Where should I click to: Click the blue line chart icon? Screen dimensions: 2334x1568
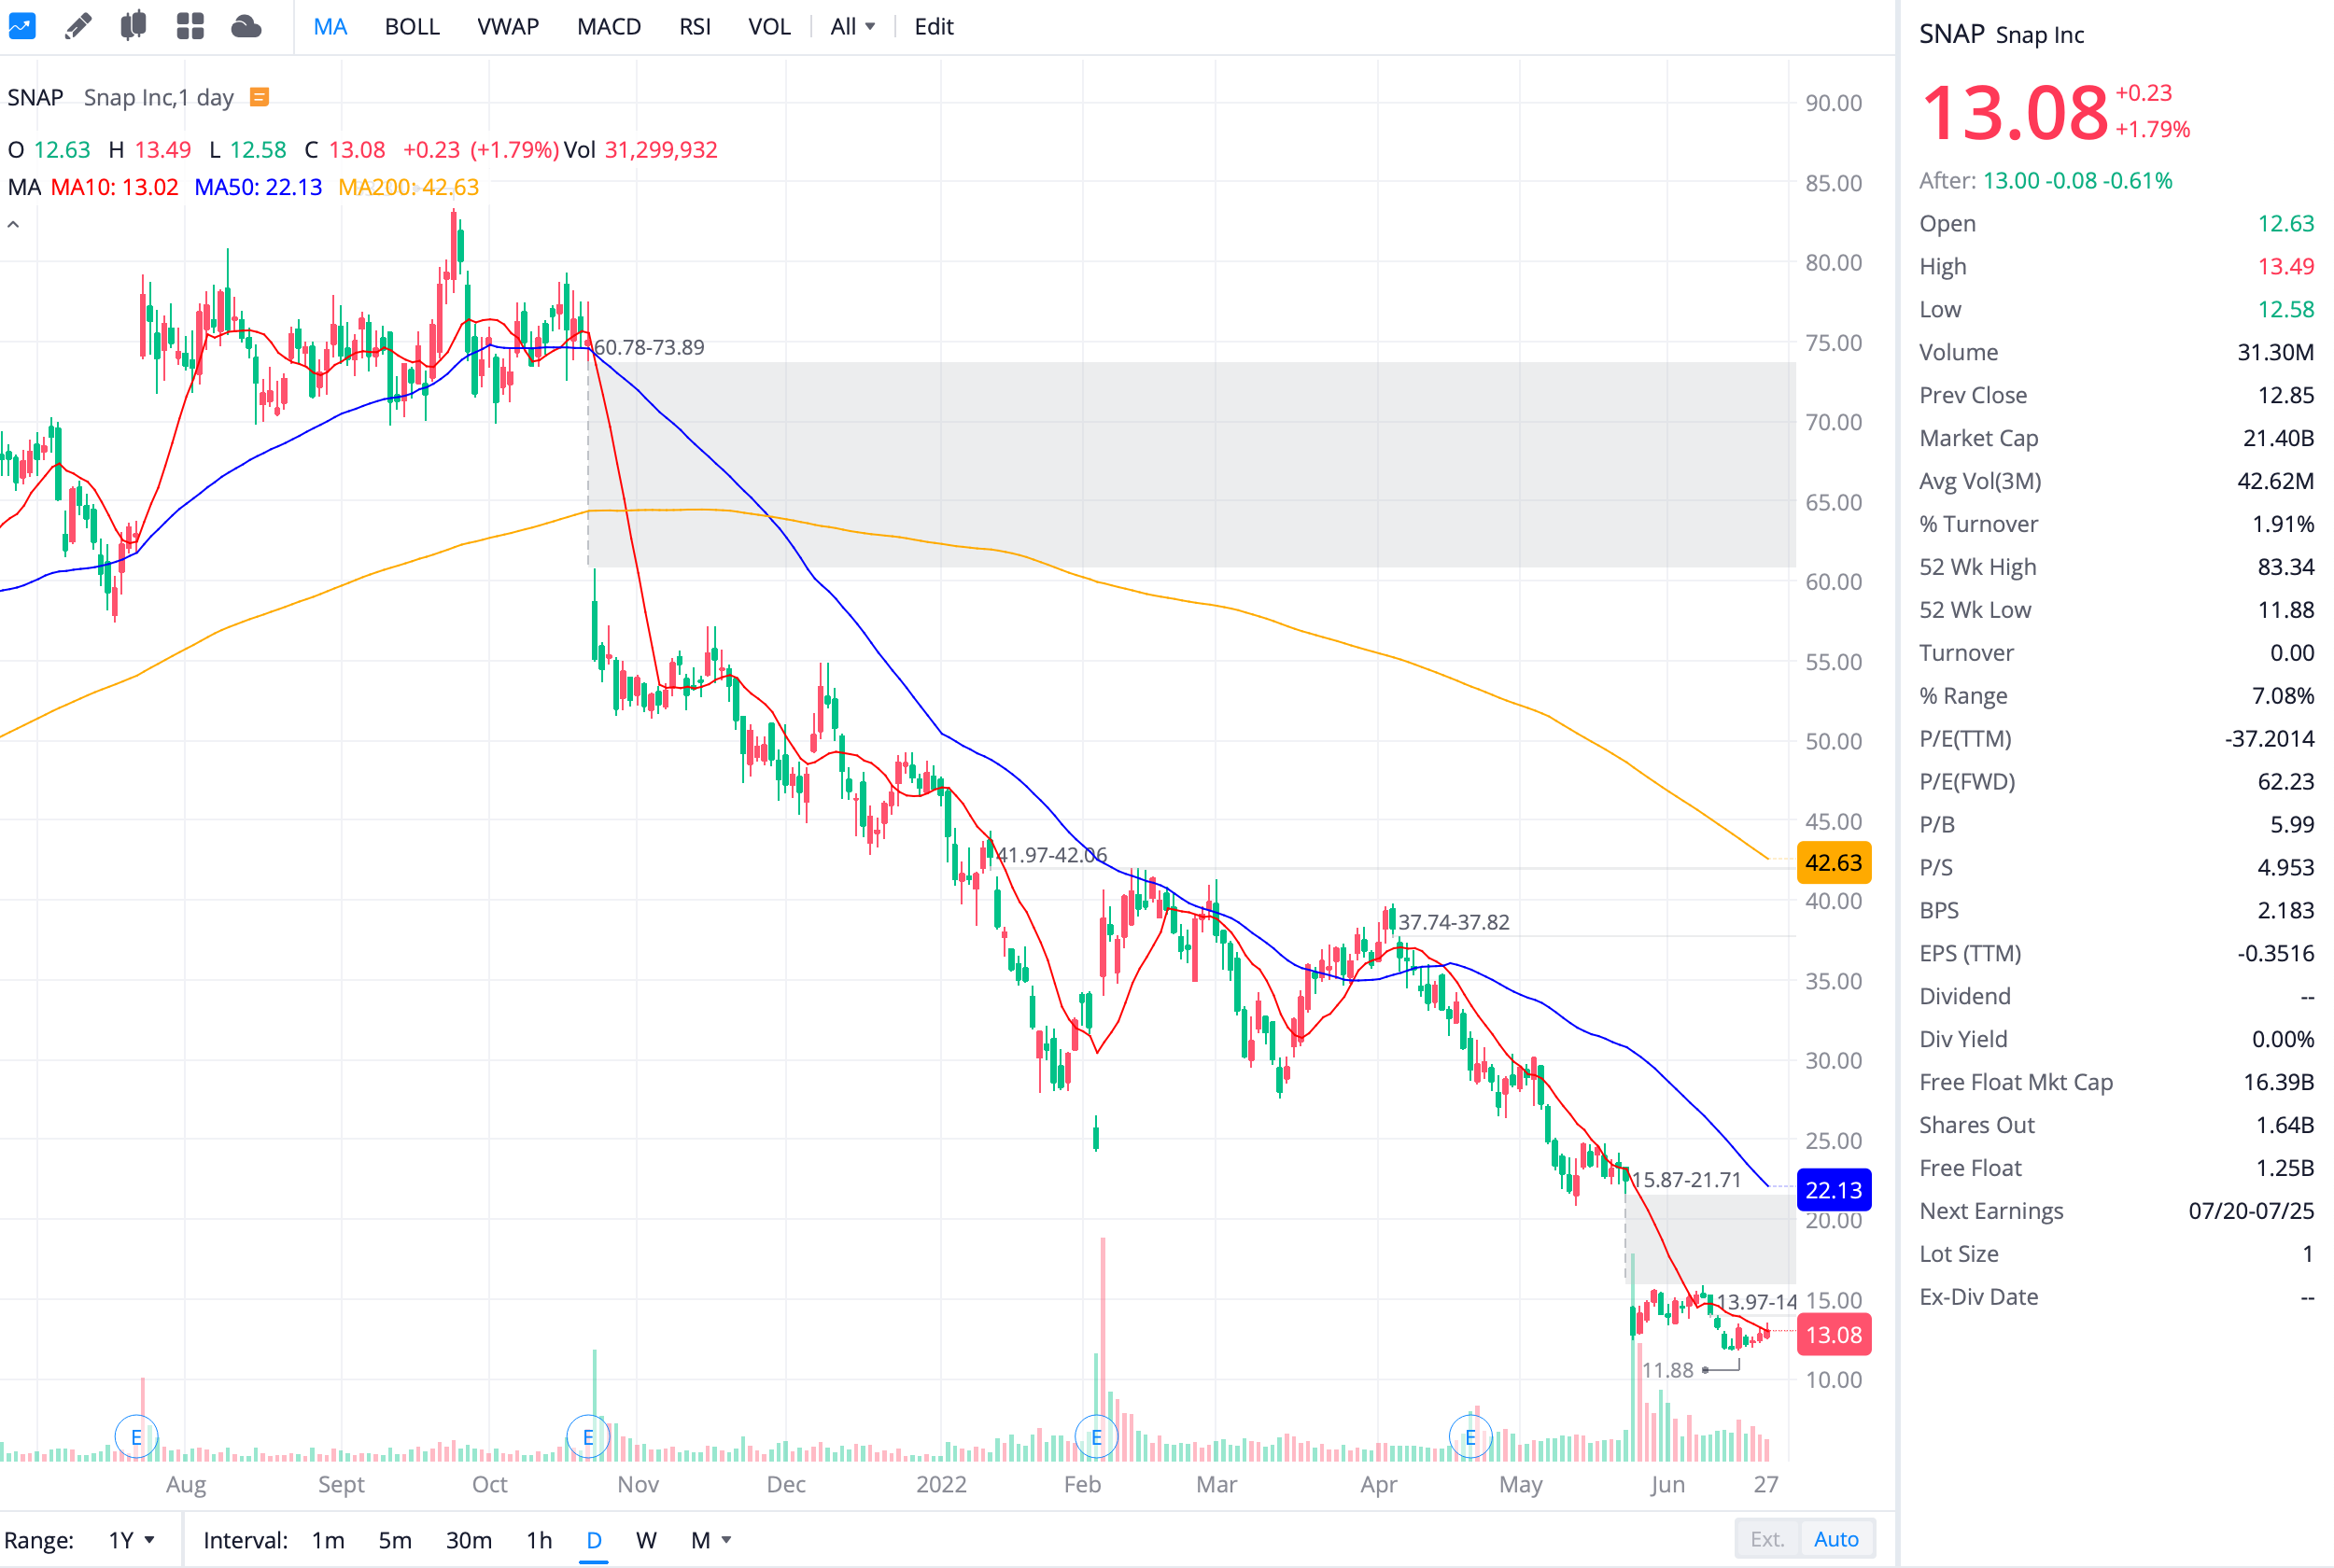tap(22, 26)
